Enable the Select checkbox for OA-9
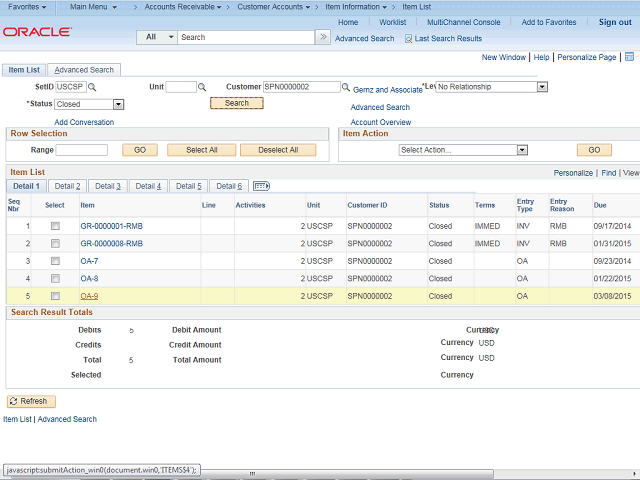 click(x=55, y=296)
